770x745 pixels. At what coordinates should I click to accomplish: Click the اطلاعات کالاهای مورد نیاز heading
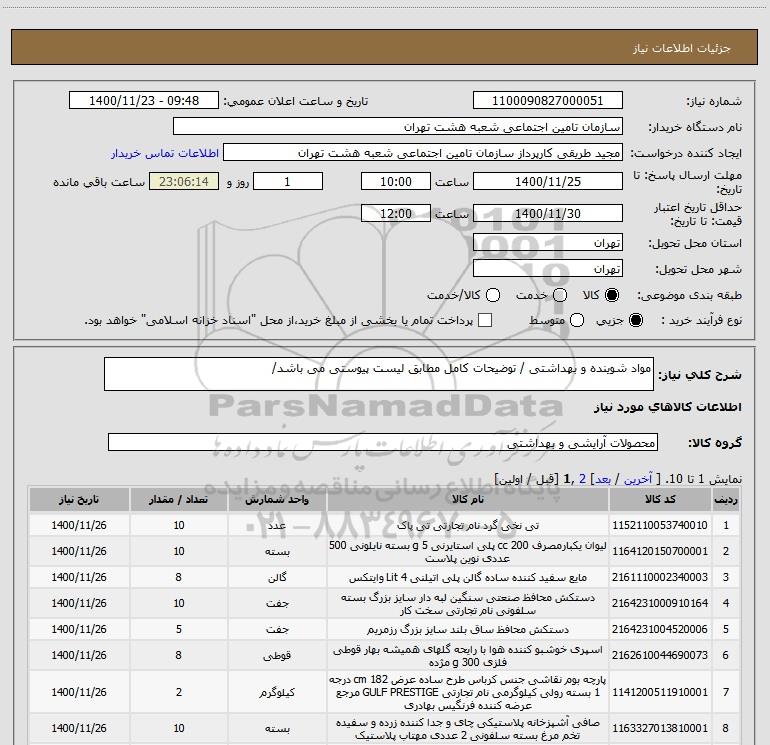click(667, 407)
